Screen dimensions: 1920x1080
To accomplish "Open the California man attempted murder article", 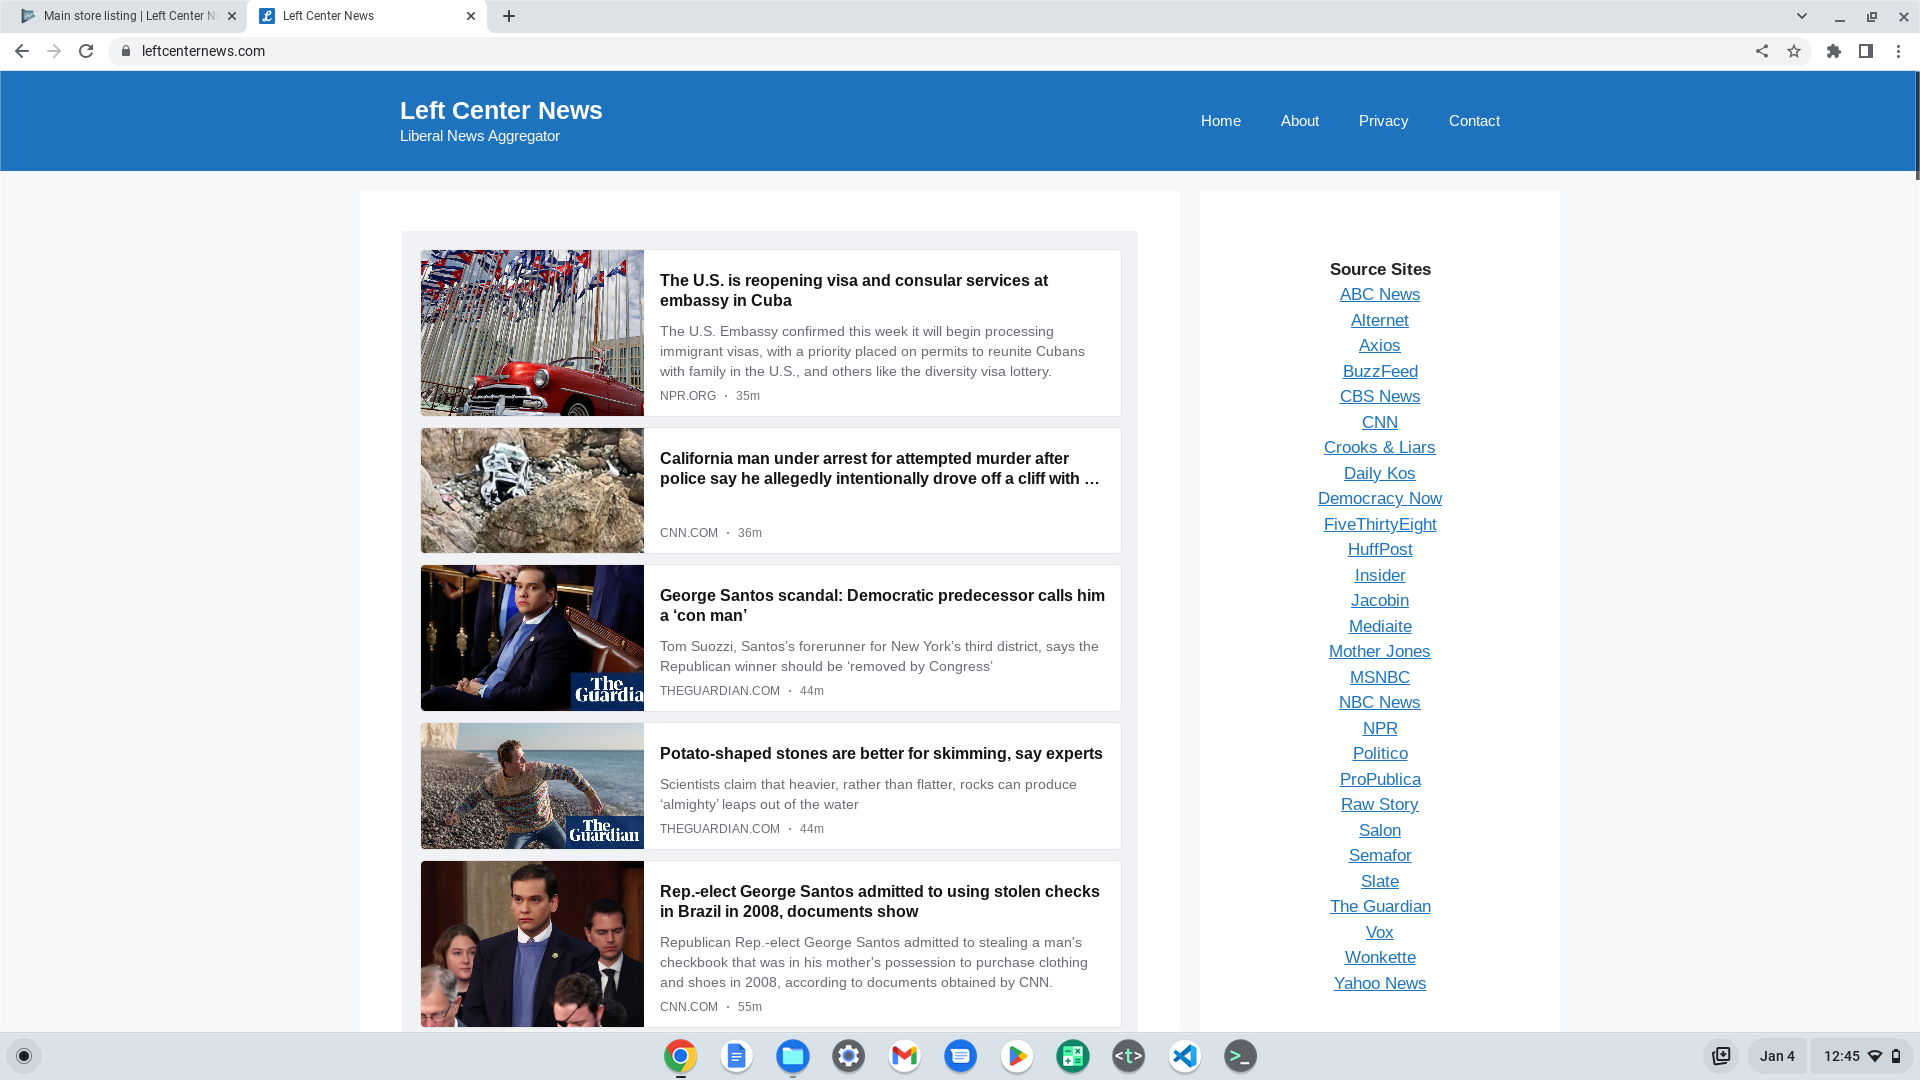I will pyautogui.click(x=879, y=468).
